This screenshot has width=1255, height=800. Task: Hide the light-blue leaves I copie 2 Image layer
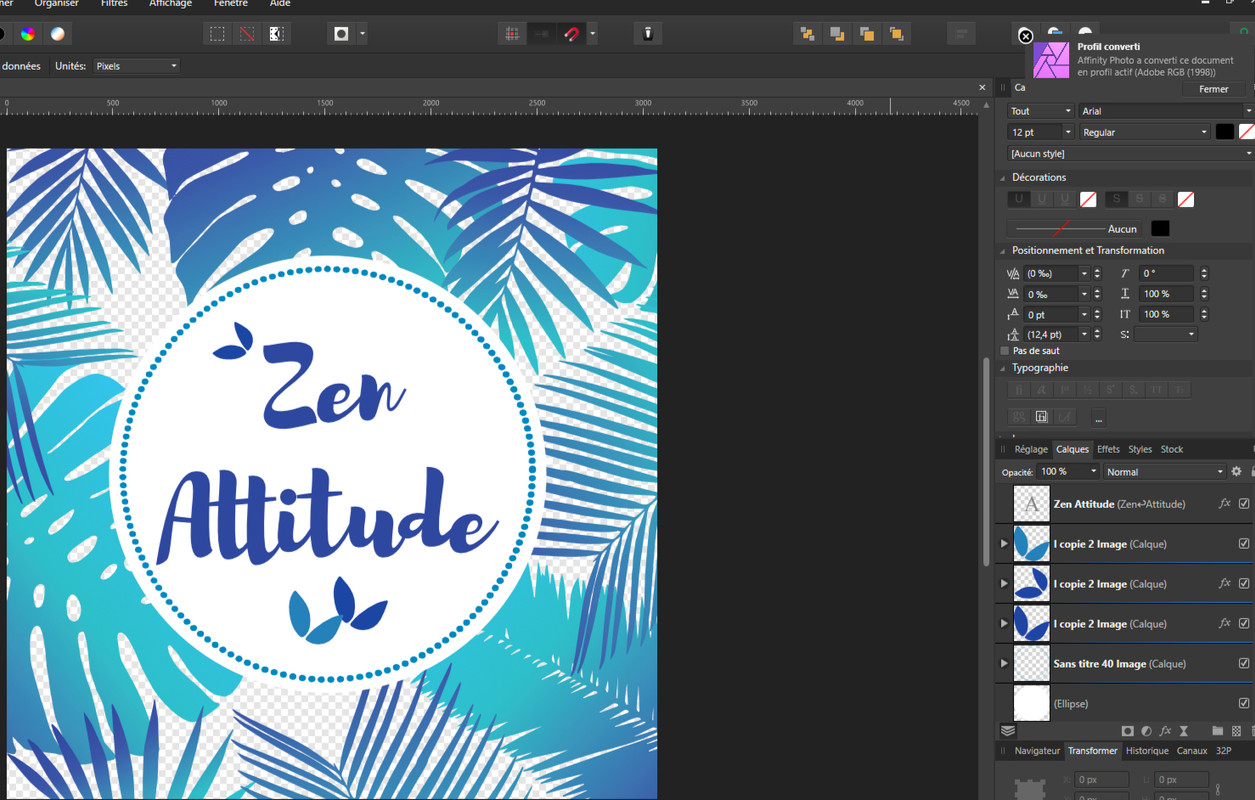click(1244, 544)
